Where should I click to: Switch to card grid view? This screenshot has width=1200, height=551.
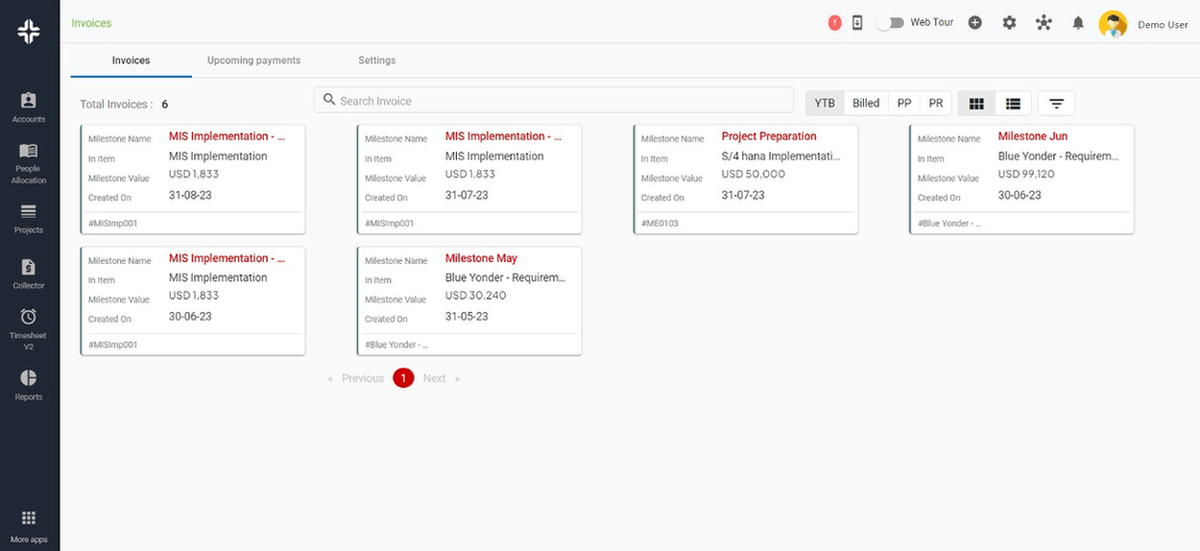977,103
